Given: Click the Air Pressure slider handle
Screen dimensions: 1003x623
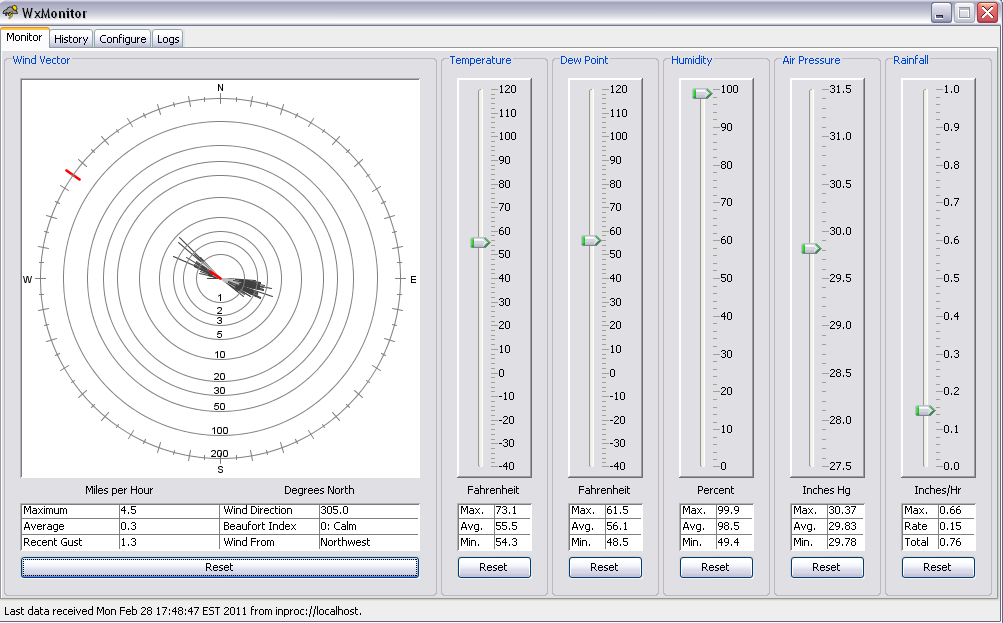Looking at the screenshot, I should [811, 248].
